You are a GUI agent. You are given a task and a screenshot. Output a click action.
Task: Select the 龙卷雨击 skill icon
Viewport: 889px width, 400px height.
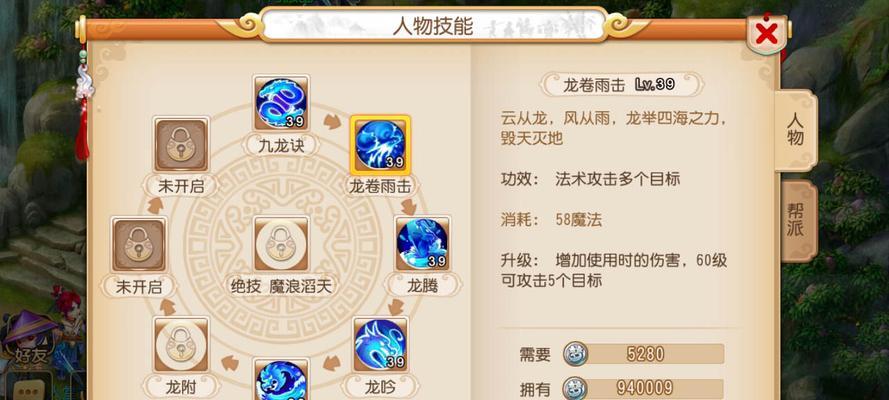coord(380,145)
